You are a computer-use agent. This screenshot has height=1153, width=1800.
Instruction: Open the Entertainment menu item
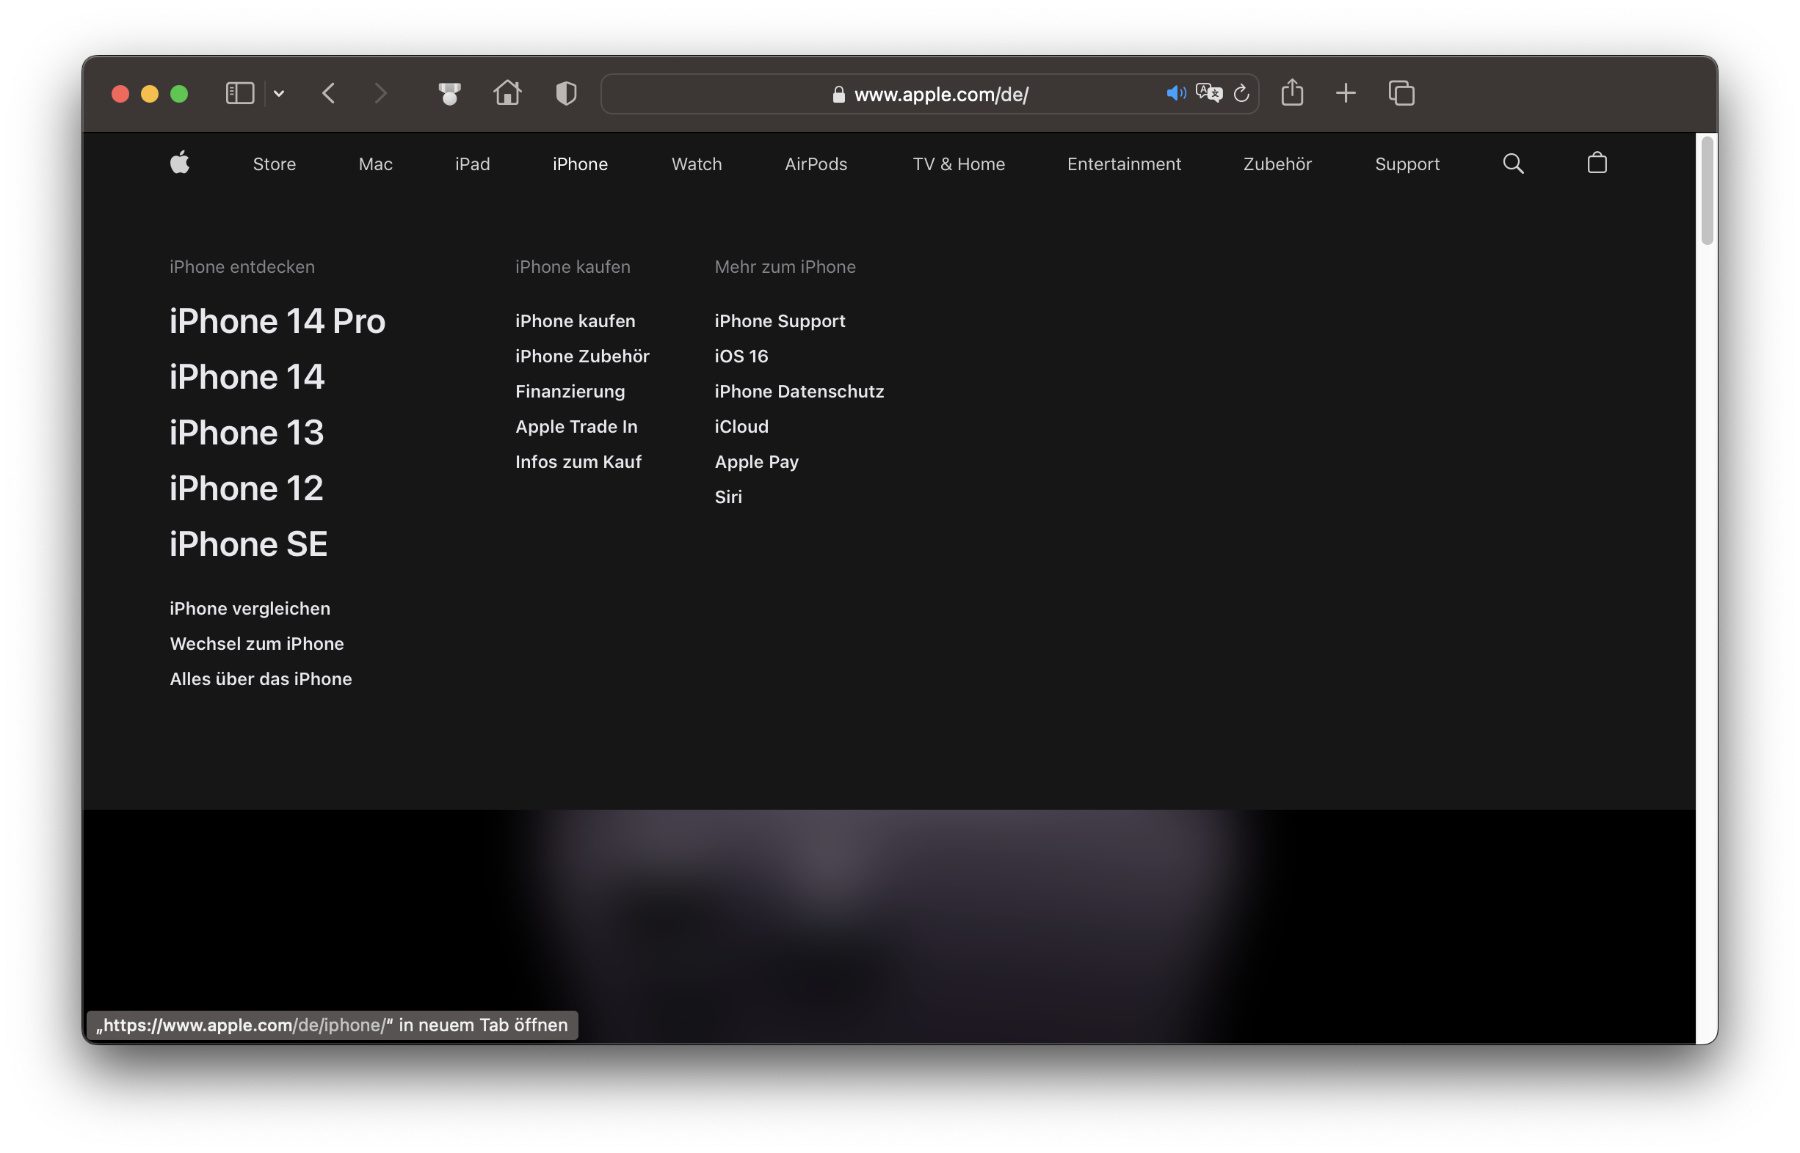coord(1124,164)
